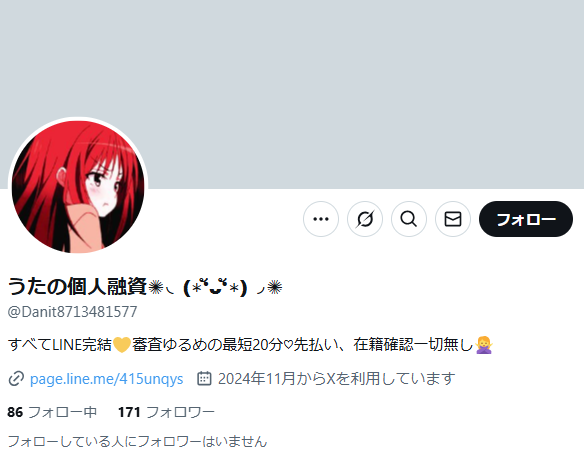The image size is (584, 468).
Task: Open the three-dot more options menu
Action: 321,219
